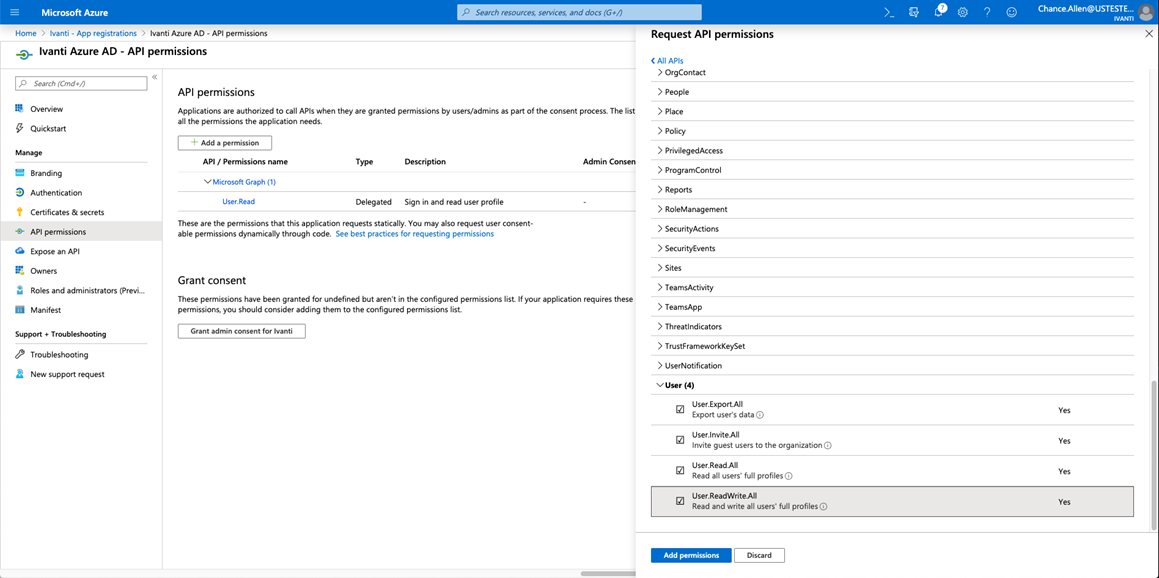Click Grant admin consent for Ivanti

coord(241,331)
